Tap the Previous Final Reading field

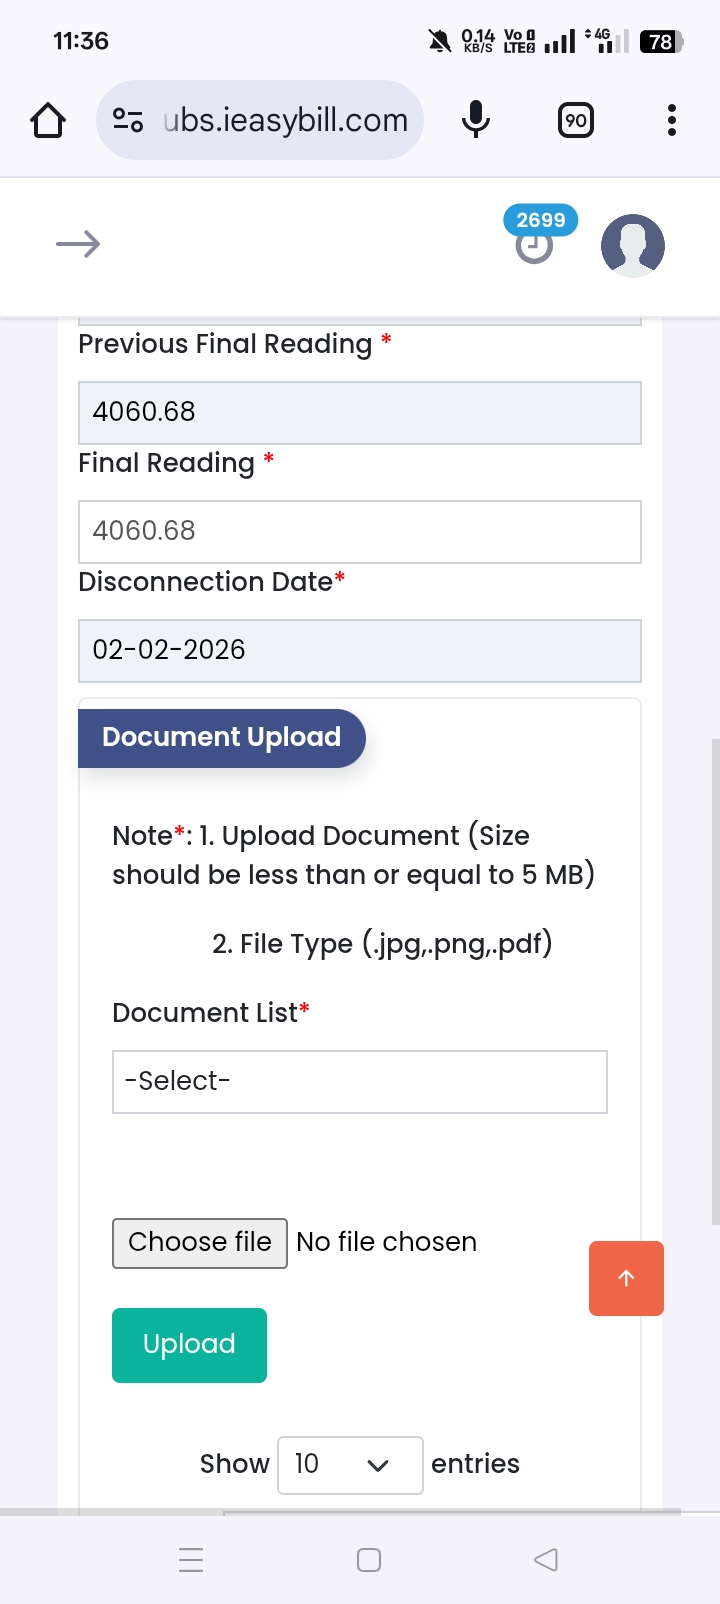click(x=360, y=412)
